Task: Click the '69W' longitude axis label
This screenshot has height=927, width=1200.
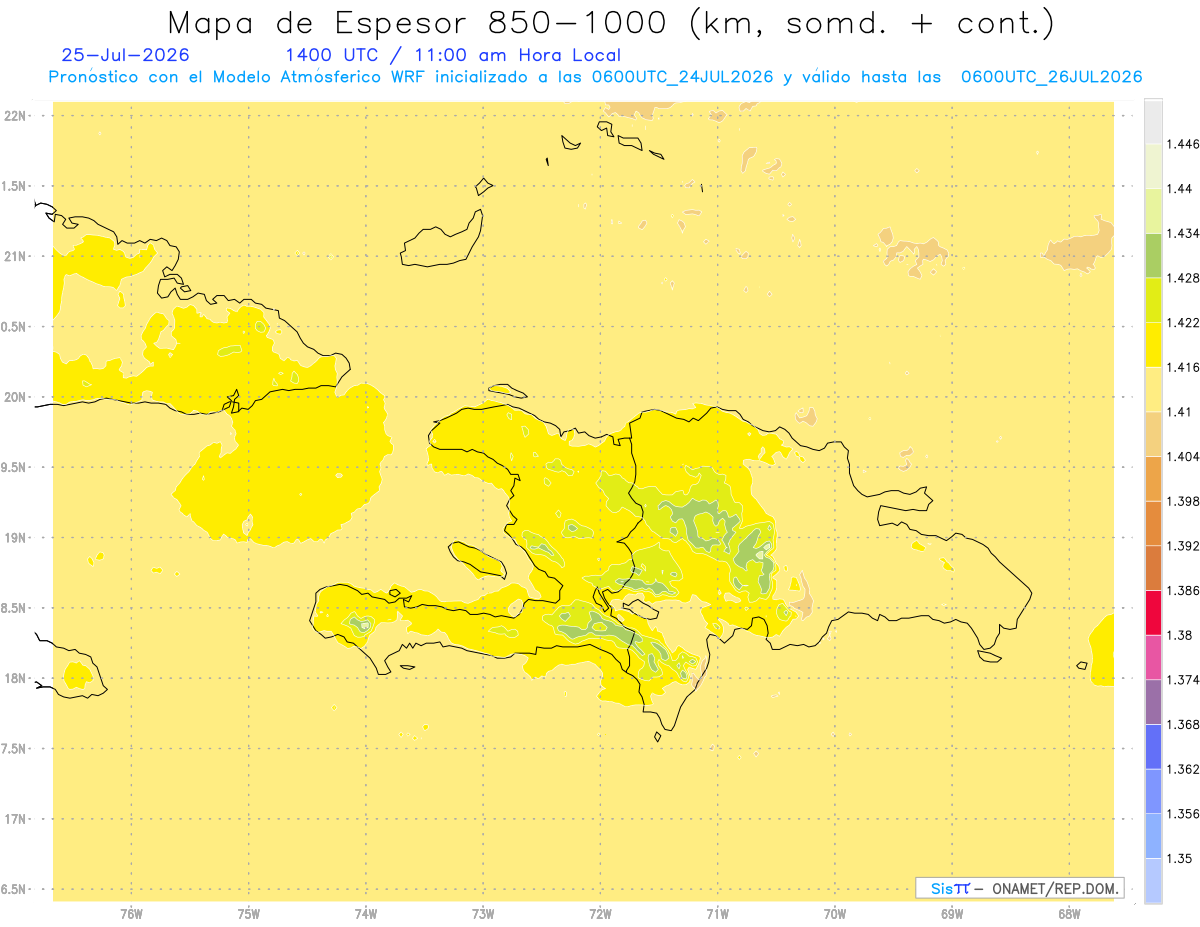Action: (x=952, y=913)
